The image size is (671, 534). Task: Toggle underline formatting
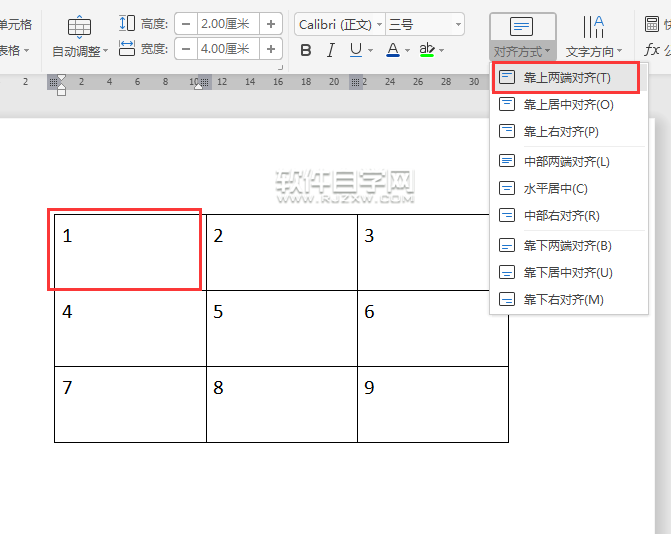coord(356,50)
